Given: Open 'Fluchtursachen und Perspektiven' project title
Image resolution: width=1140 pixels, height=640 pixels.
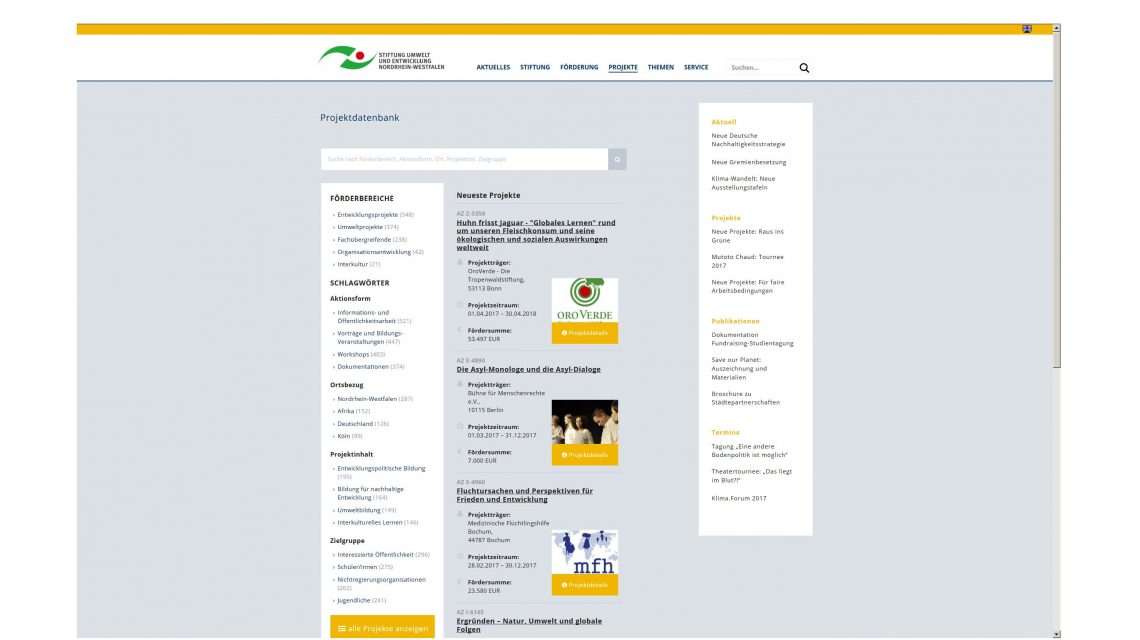Looking at the screenshot, I should tap(525, 495).
